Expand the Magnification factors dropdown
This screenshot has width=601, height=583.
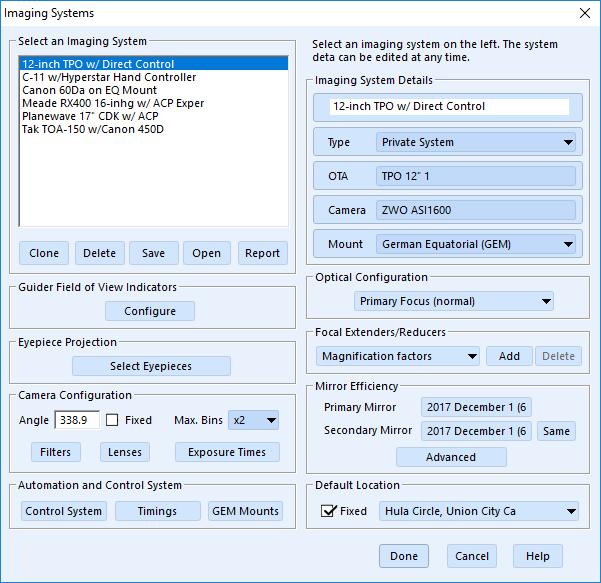(x=398, y=356)
